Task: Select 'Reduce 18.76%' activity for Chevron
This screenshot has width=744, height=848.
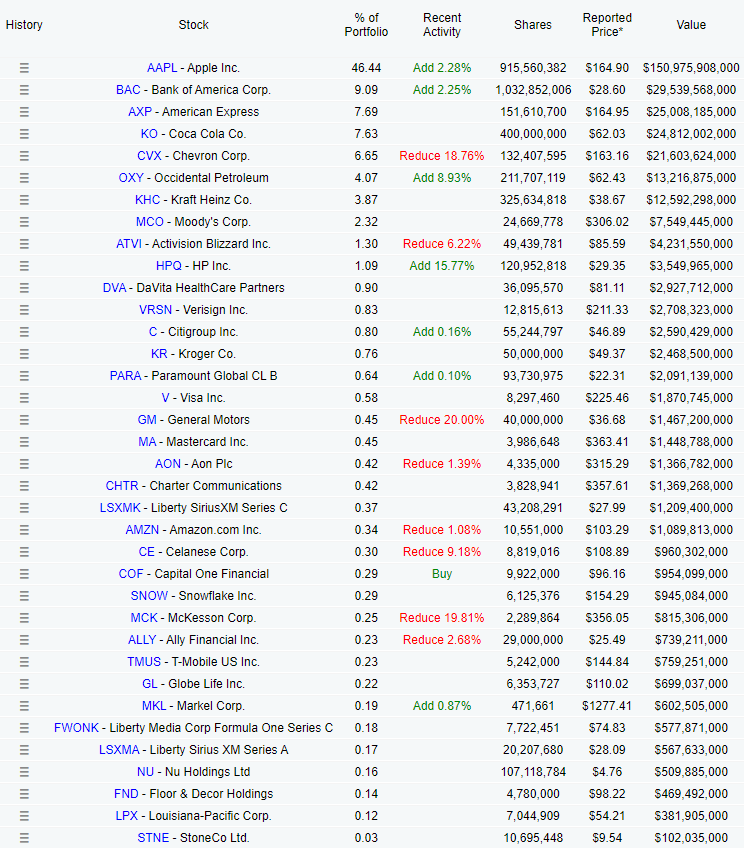Action: [442, 156]
